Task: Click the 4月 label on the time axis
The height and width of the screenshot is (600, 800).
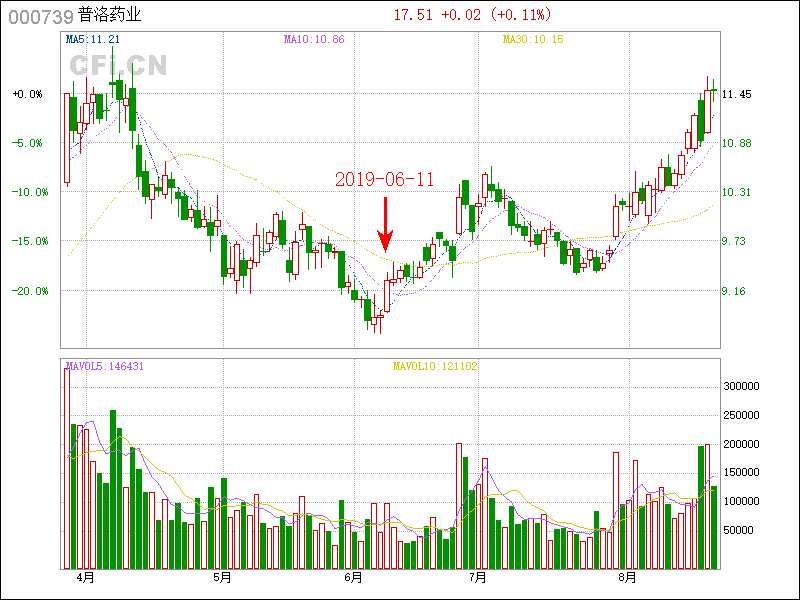Action: [x=85, y=578]
